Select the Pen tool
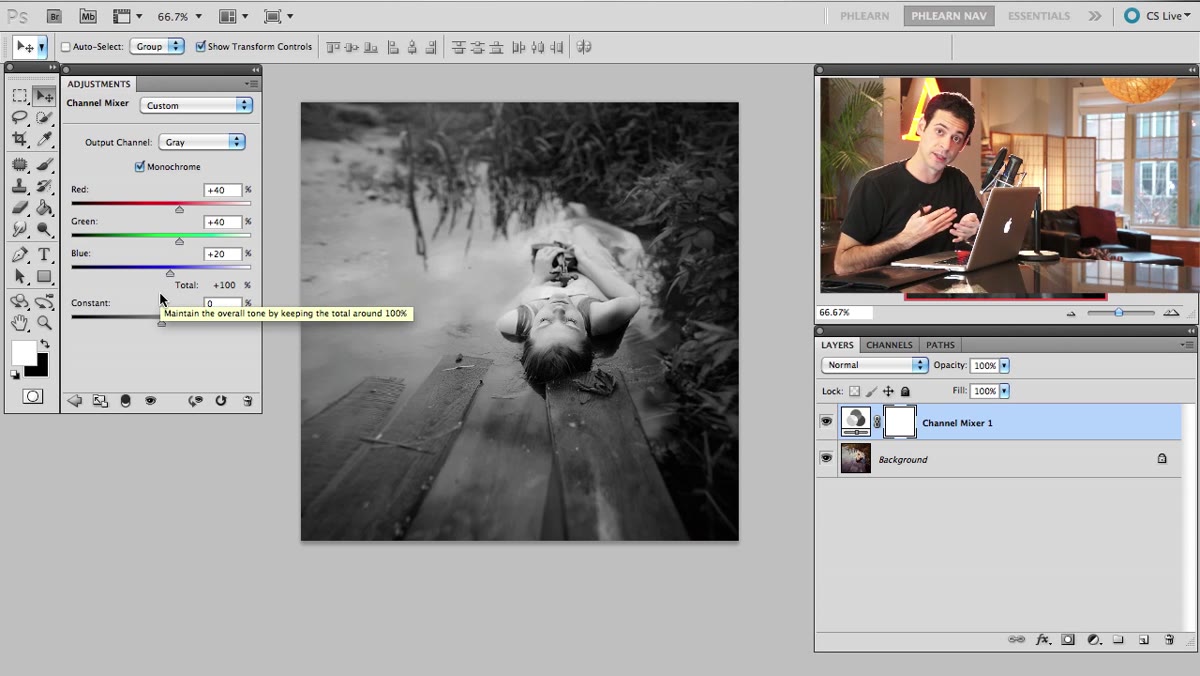1200x676 pixels. [x=19, y=255]
